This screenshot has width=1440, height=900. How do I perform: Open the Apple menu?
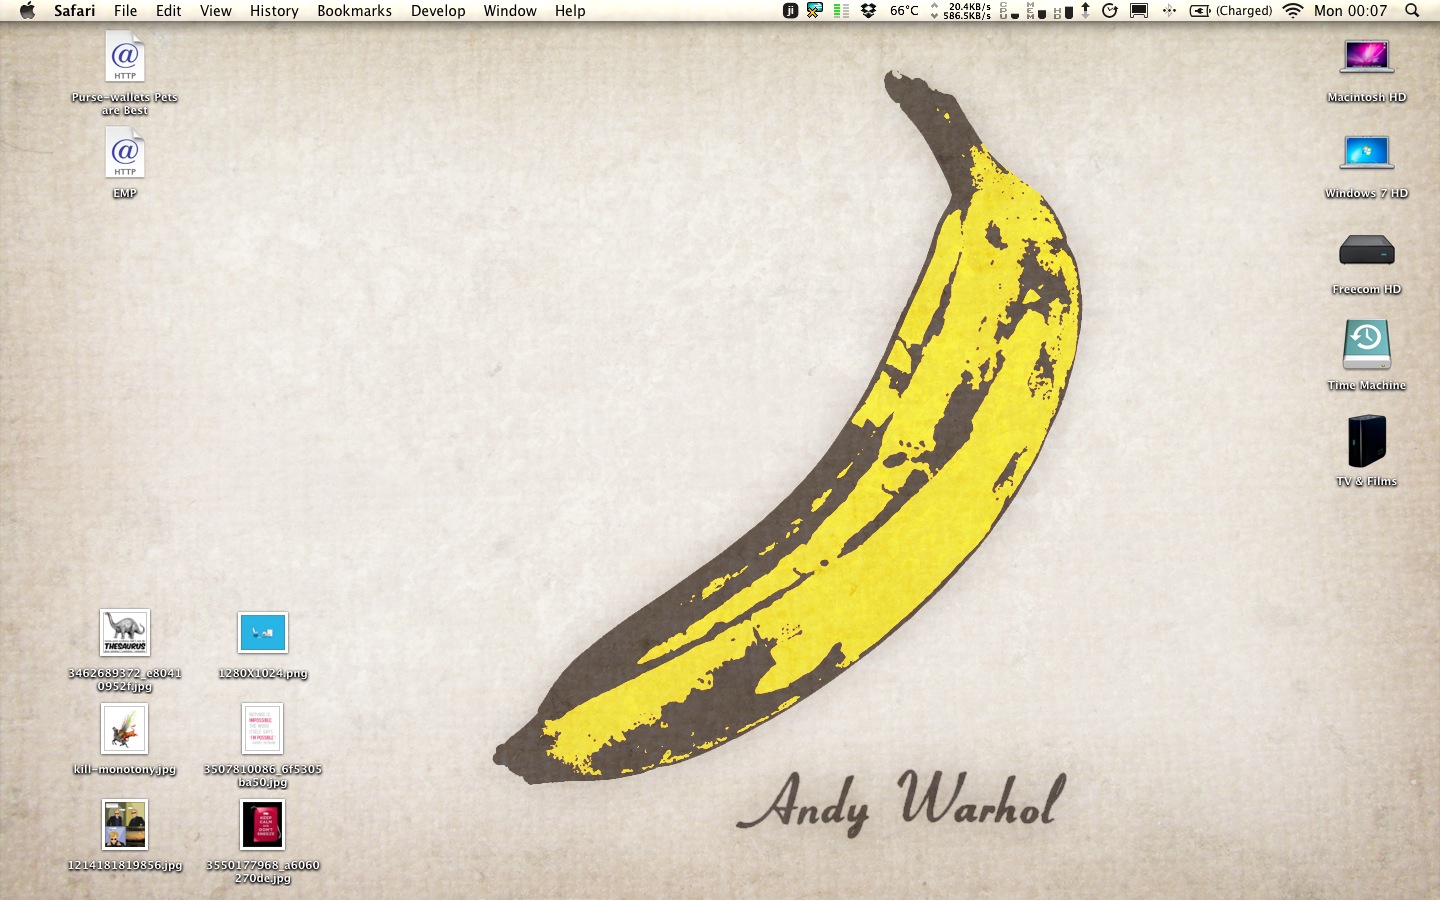click(27, 11)
